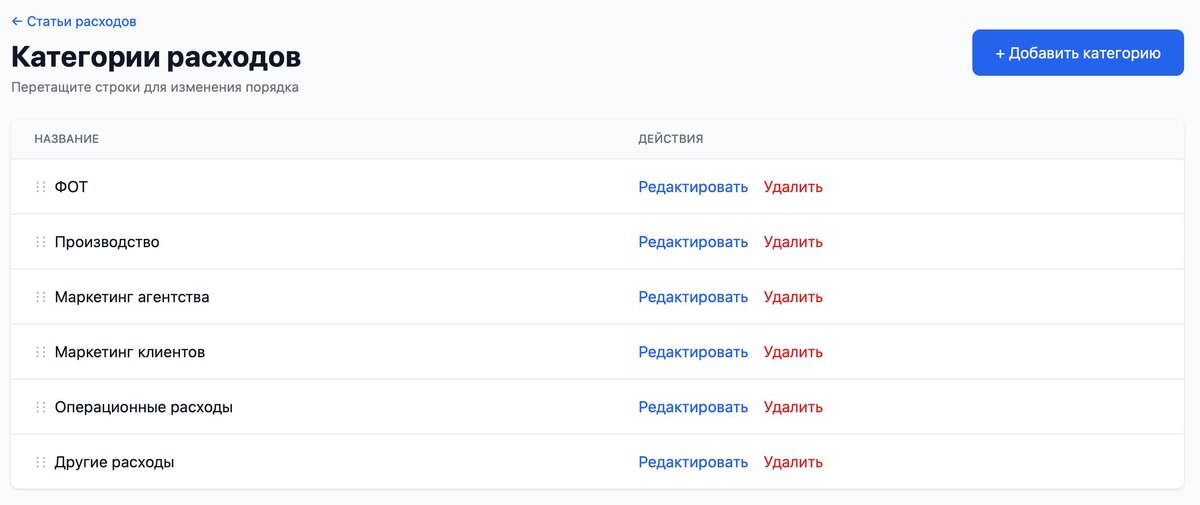This screenshot has height=505, width=1200.
Task: Click the drag handle beside ФОТ
Action: pyautogui.click(x=41, y=187)
